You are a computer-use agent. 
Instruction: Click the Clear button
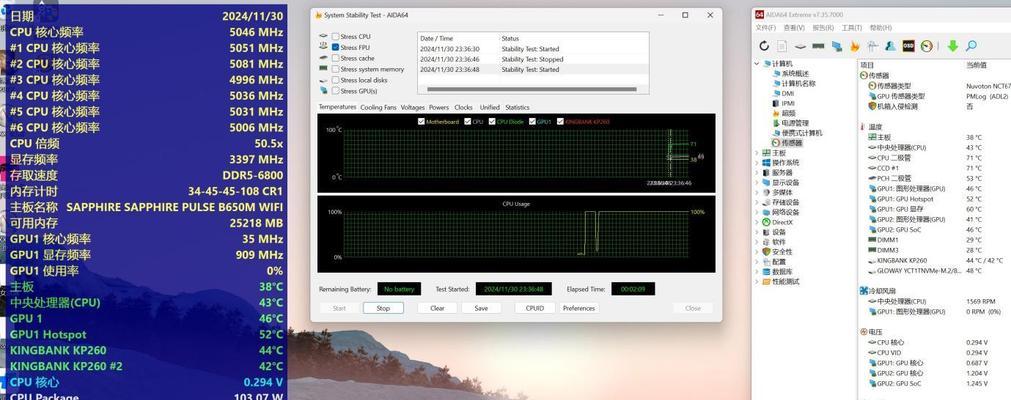click(437, 308)
